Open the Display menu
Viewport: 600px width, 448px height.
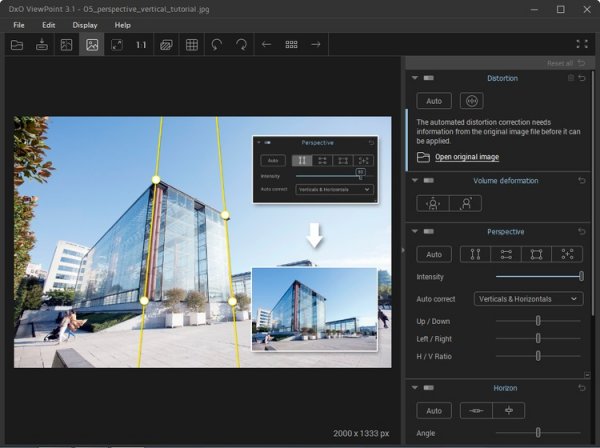(85, 24)
